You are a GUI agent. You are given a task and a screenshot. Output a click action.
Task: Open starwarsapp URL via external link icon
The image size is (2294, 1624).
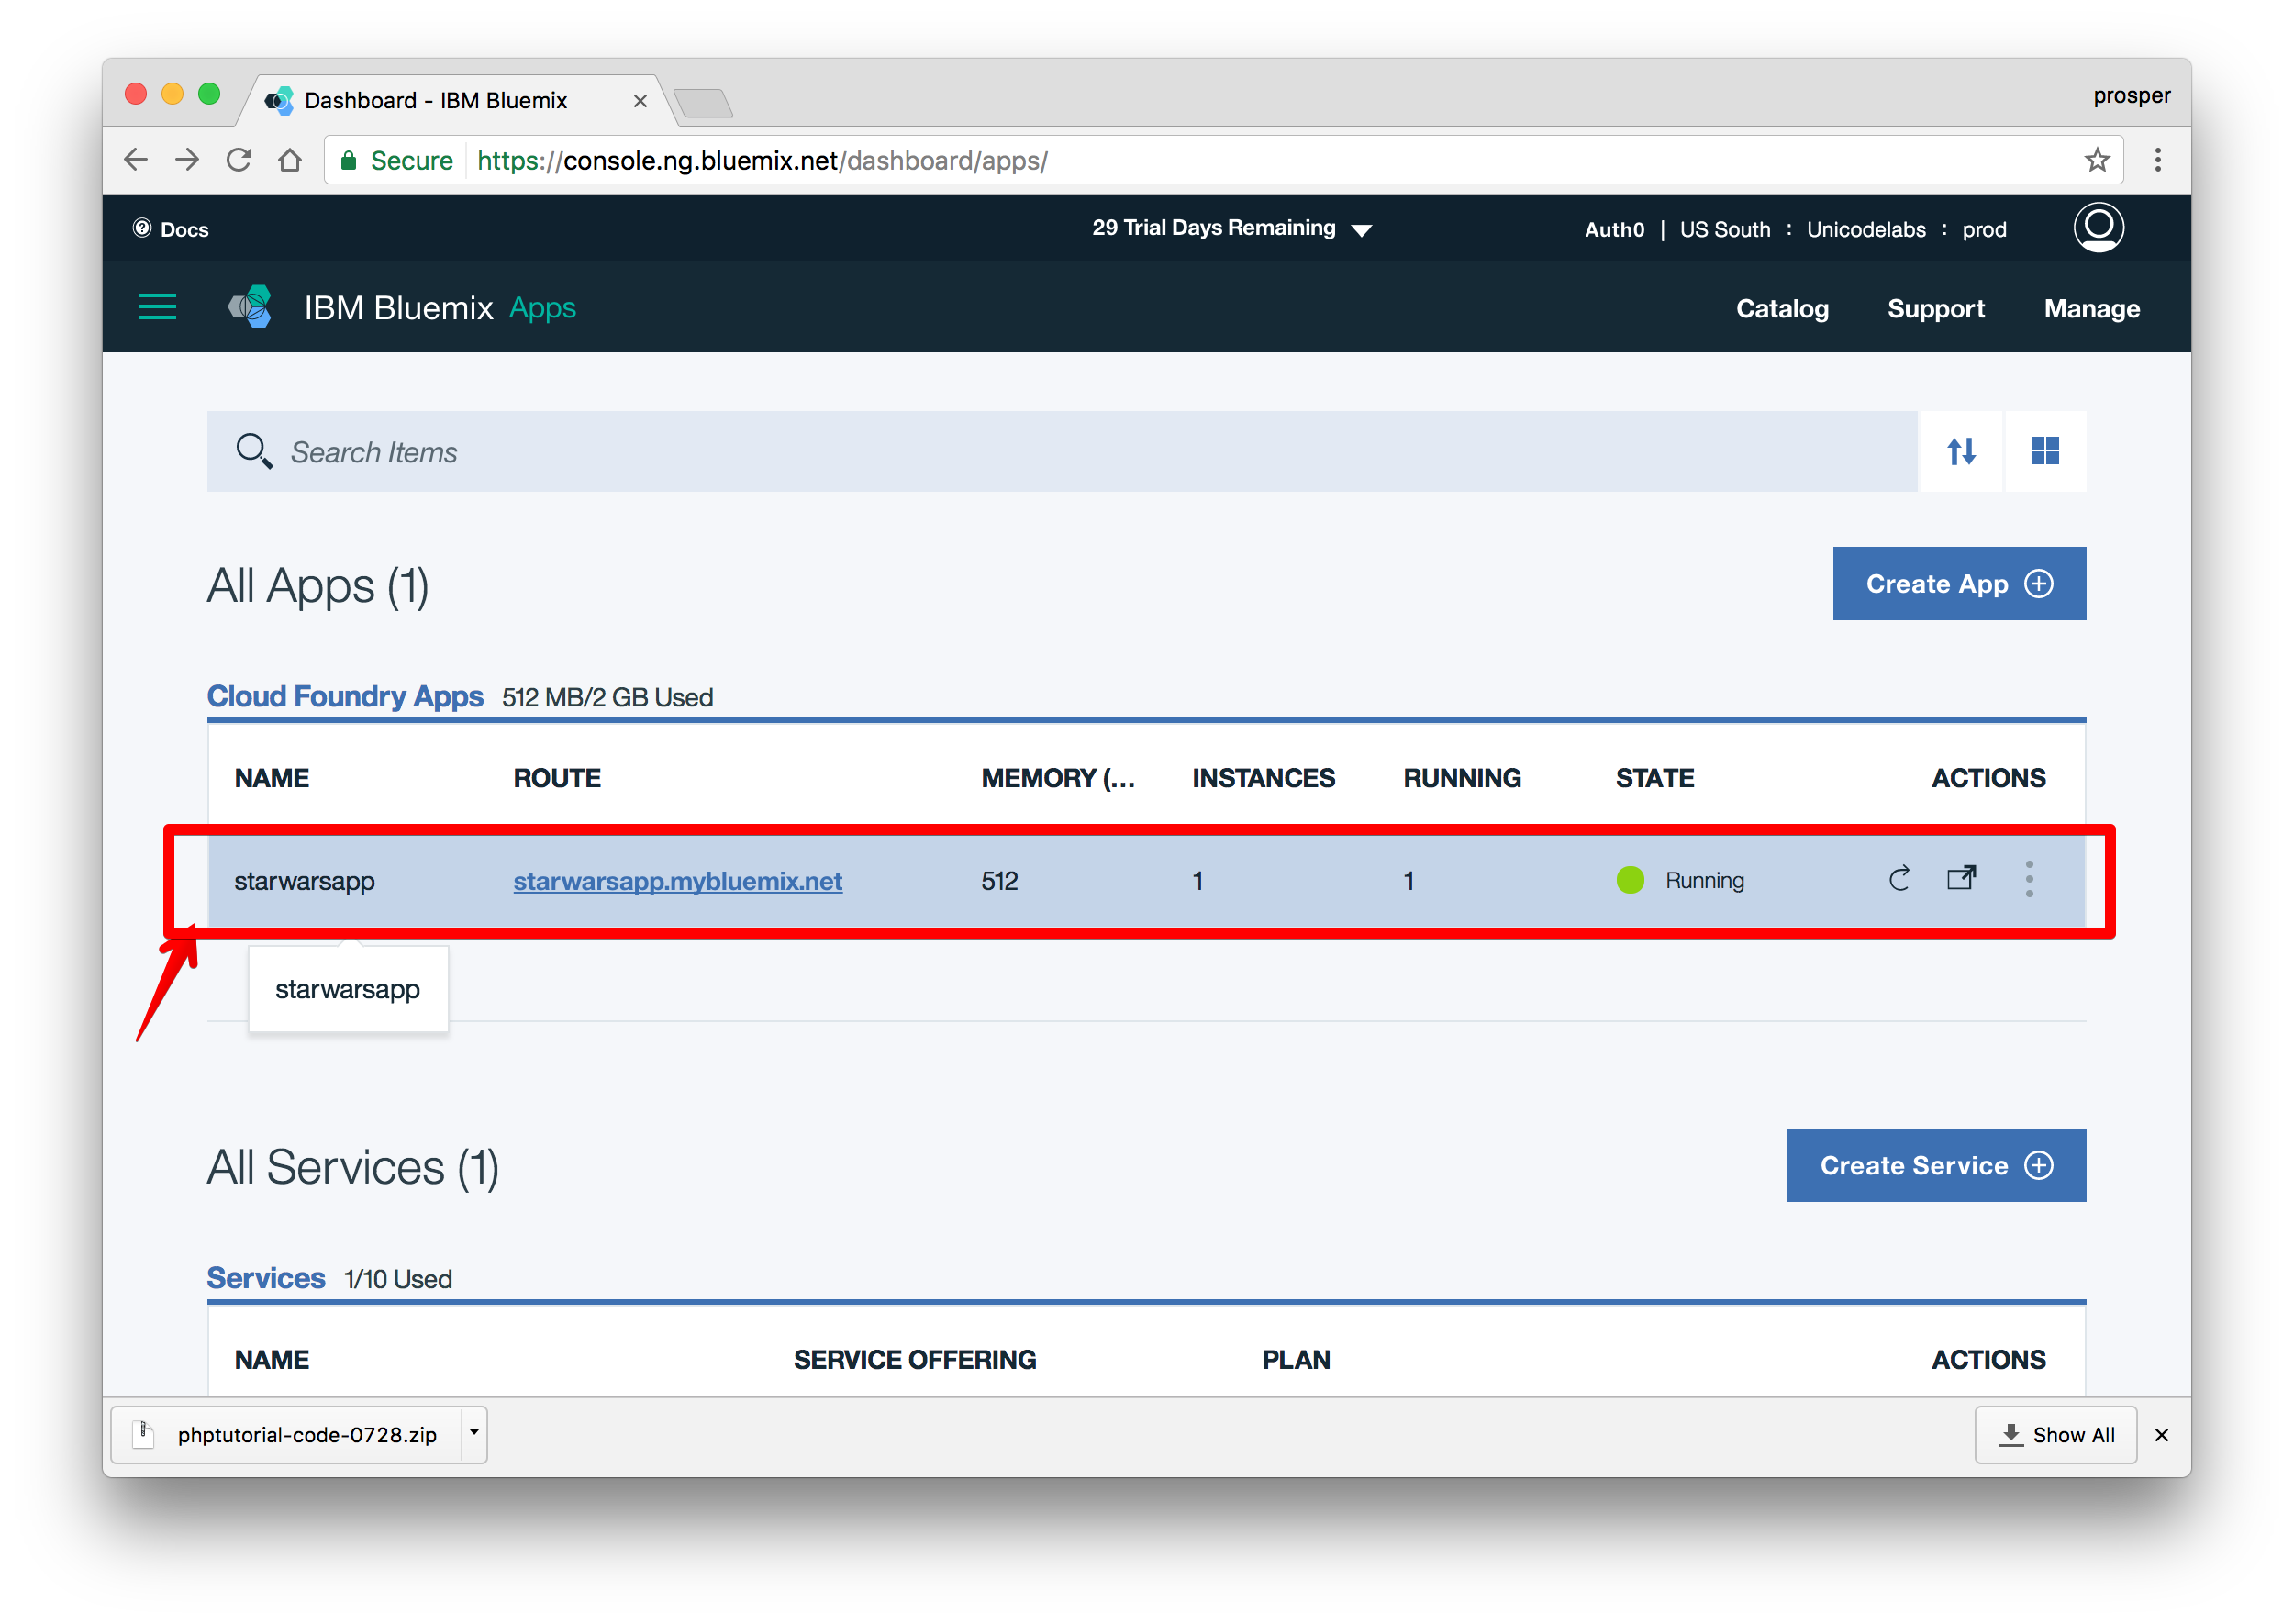tap(1960, 878)
